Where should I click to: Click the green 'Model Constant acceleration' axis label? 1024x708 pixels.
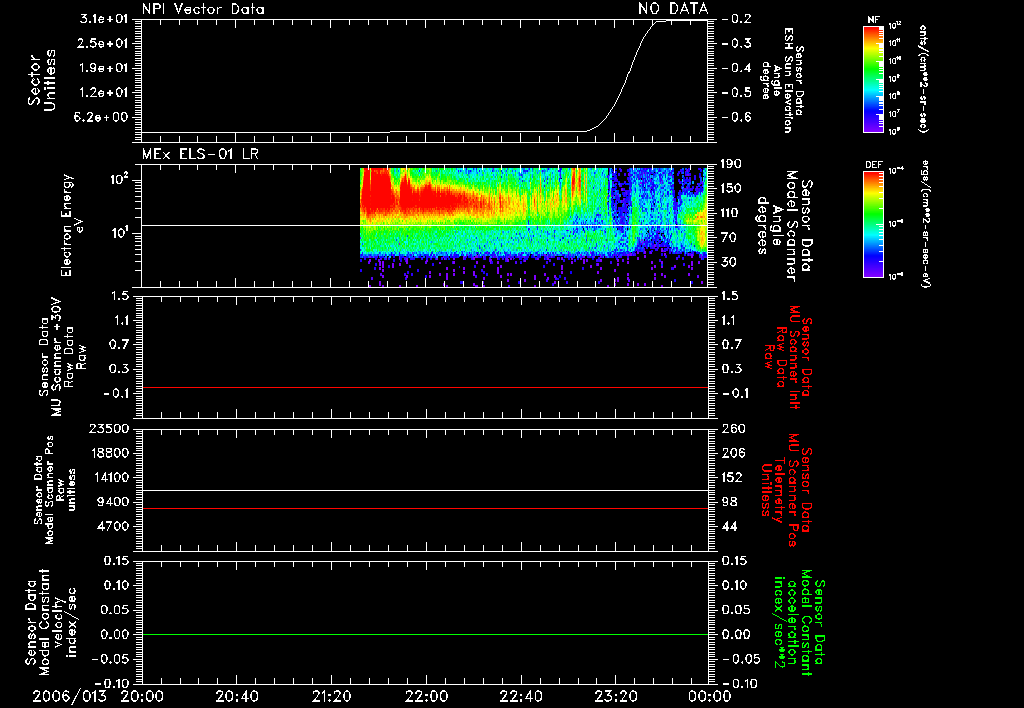[799, 622]
